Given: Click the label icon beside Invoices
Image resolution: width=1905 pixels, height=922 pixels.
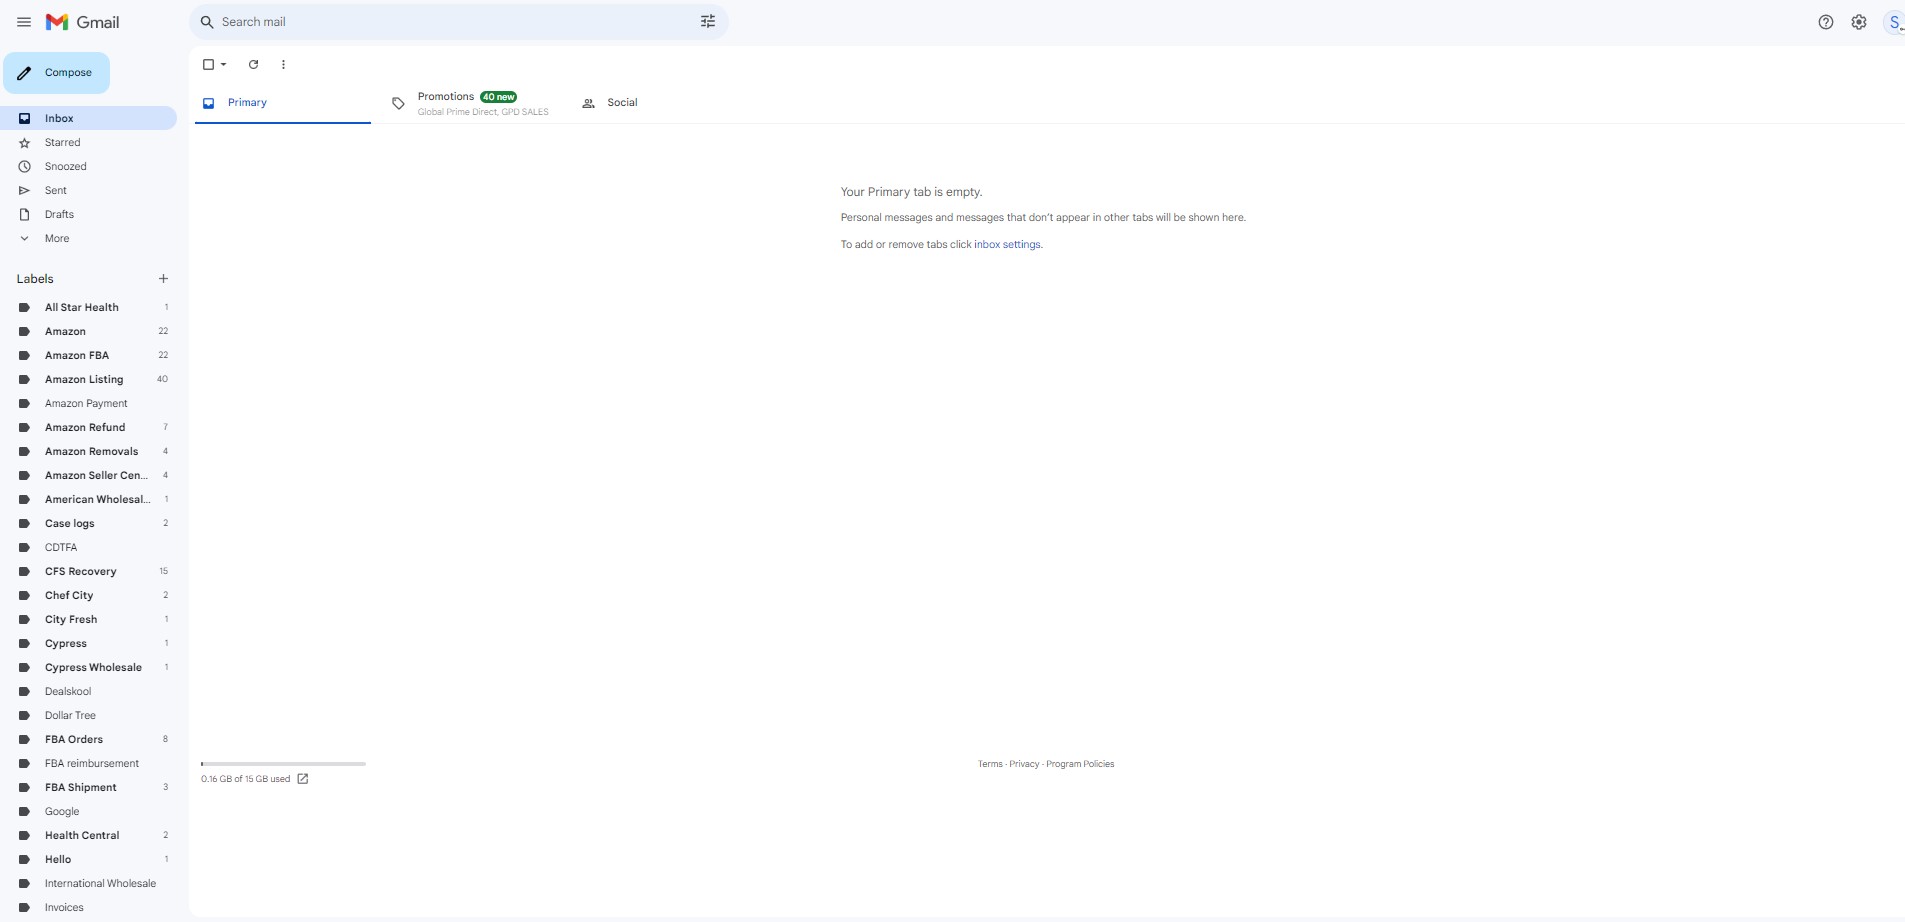Looking at the screenshot, I should tap(25, 908).
